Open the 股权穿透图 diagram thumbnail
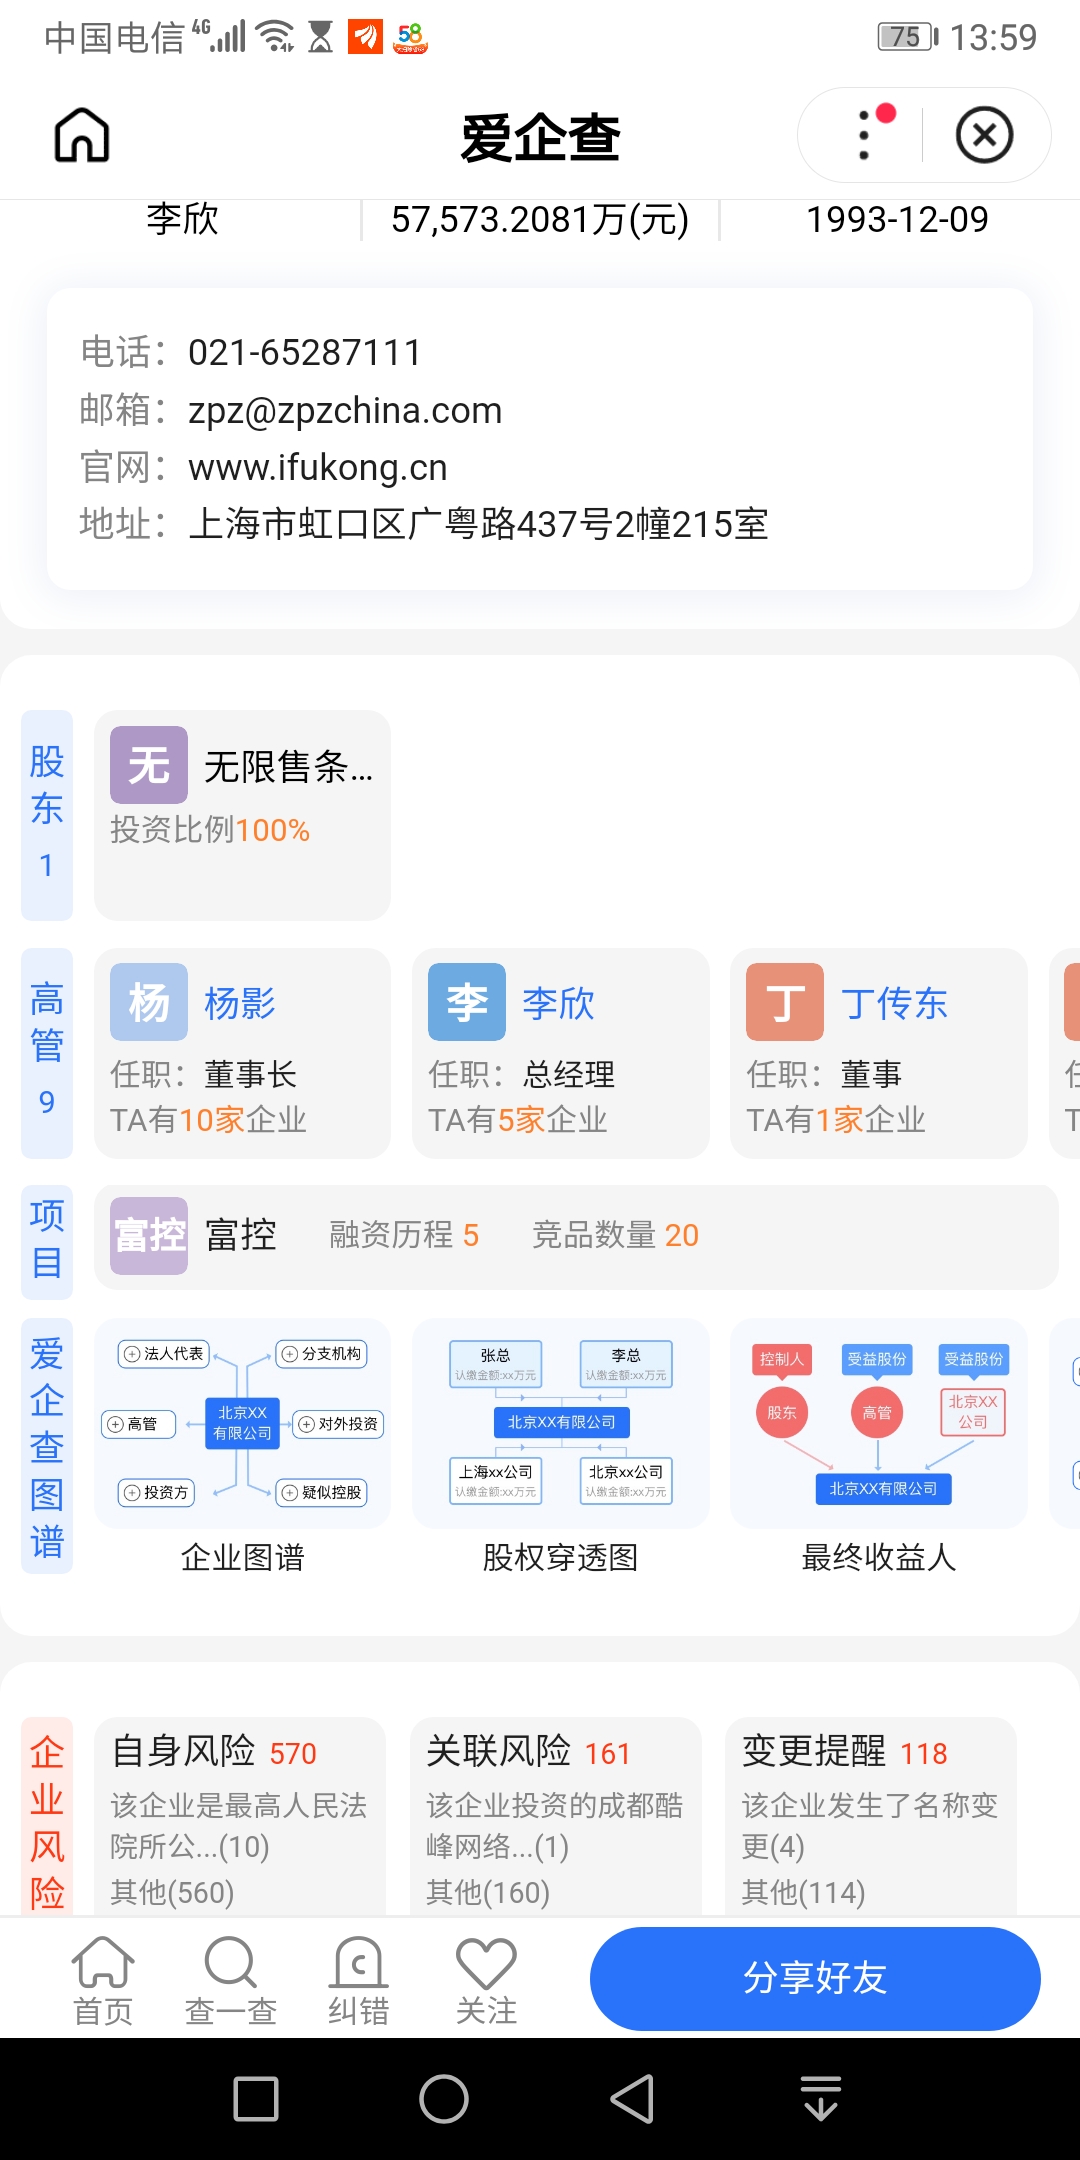The width and height of the screenshot is (1080, 2160). [561, 1423]
